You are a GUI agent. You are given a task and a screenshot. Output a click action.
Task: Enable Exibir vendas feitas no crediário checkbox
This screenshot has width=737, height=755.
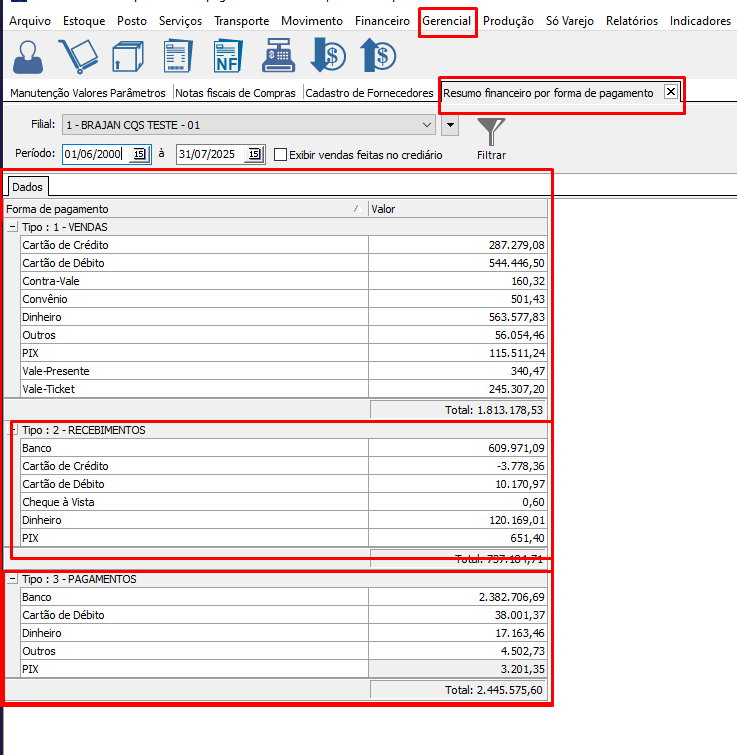[x=281, y=155]
